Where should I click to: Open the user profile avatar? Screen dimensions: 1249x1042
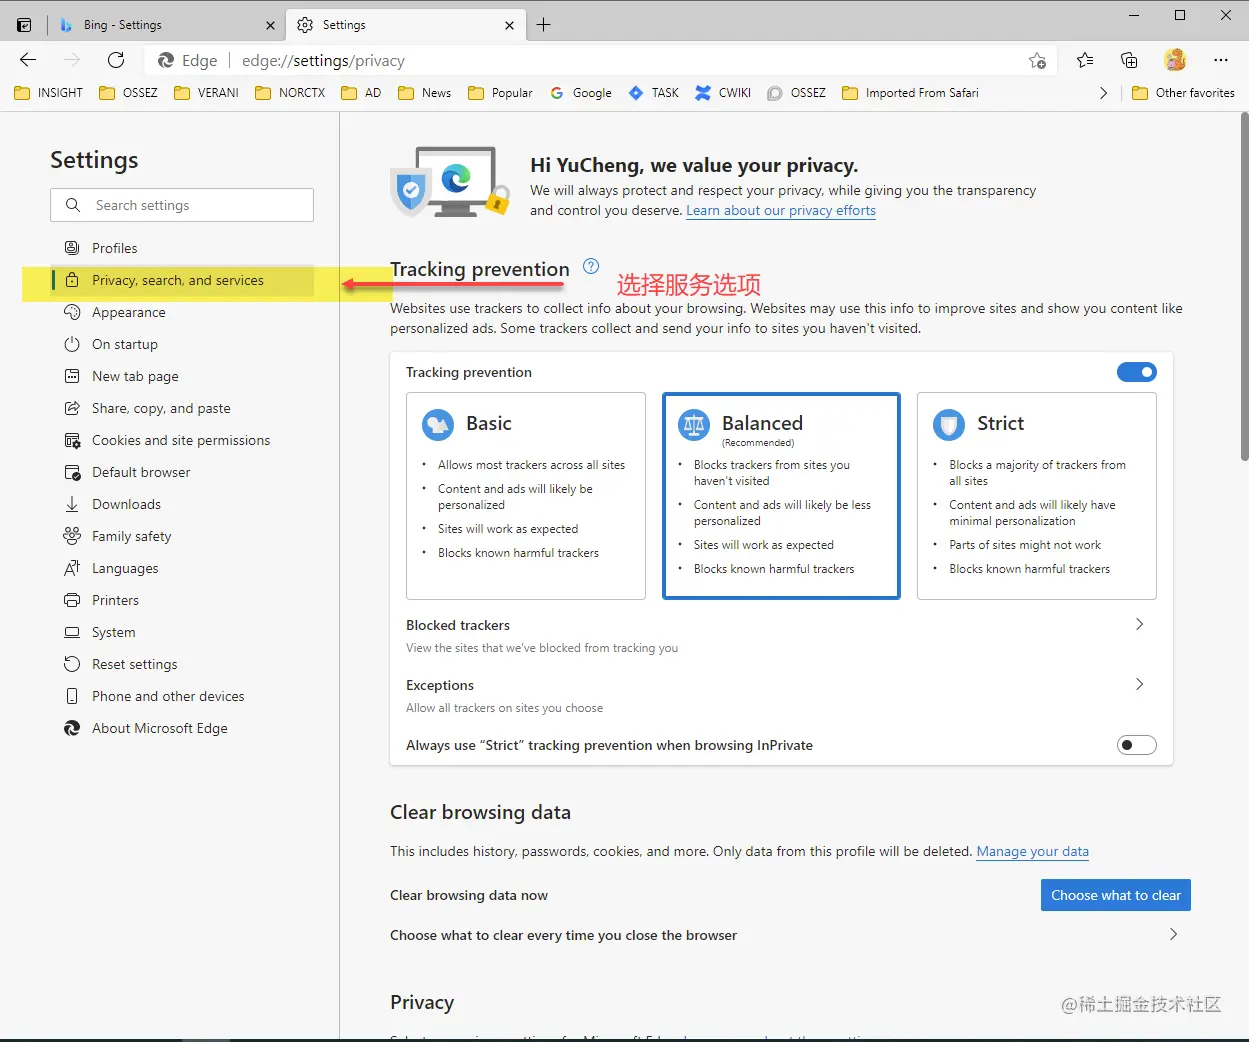pos(1175,60)
